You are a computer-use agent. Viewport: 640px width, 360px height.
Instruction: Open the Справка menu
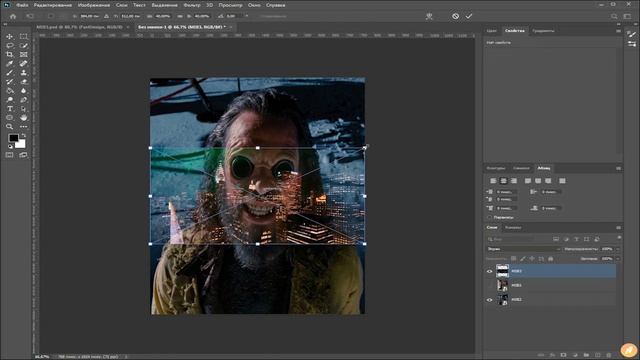pos(276,5)
